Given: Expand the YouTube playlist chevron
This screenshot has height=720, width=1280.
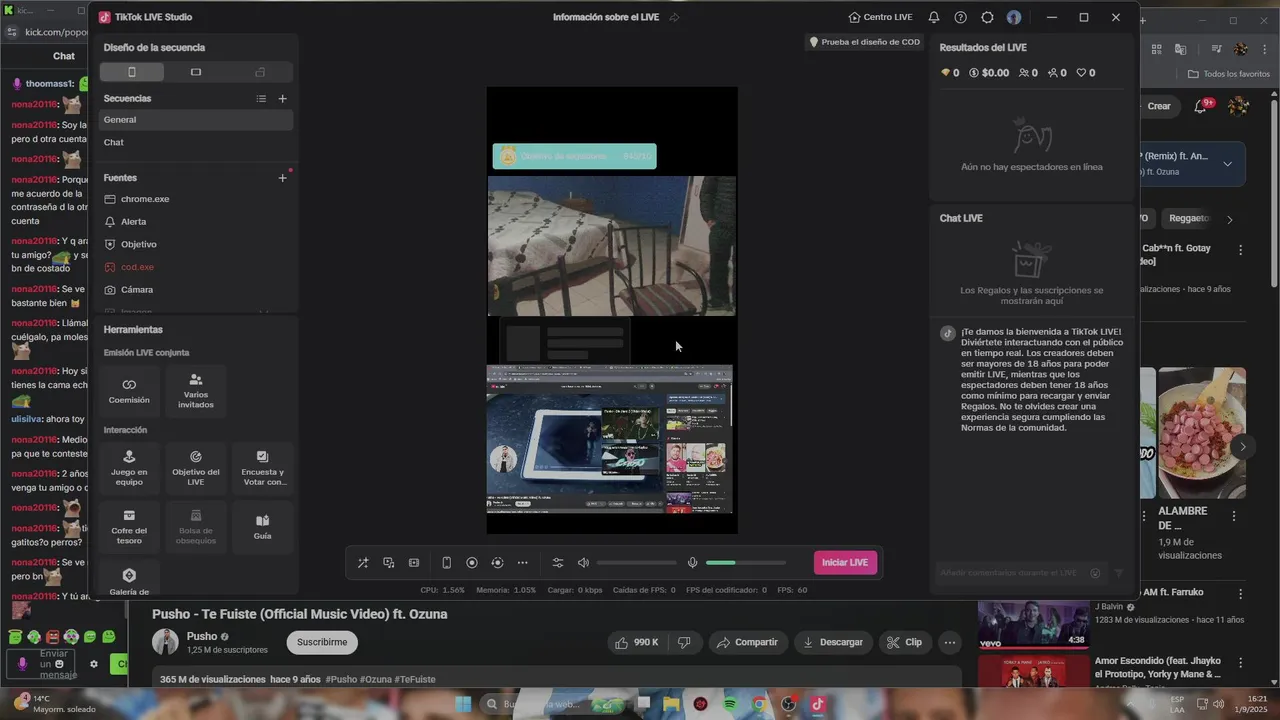Looking at the screenshot, I should coord(1228,164).
